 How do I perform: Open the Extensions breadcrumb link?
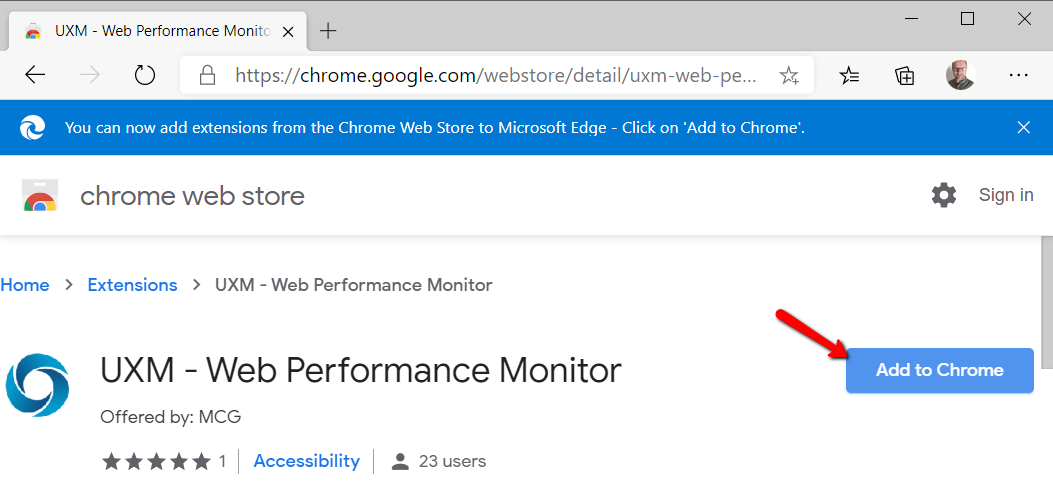pos(132,285)
